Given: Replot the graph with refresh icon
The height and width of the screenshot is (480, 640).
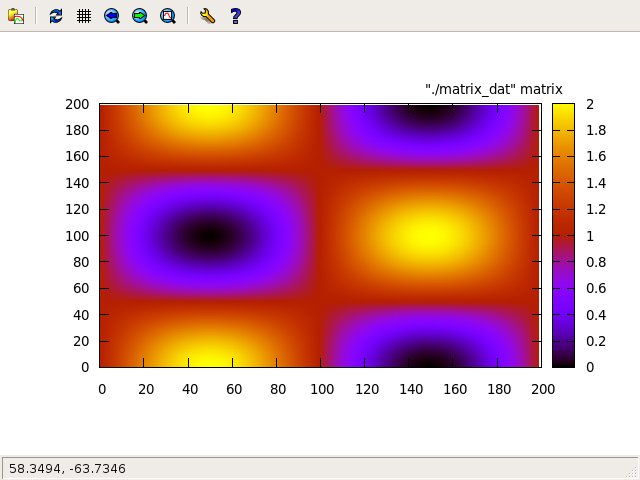Looking at the screenshot, I should 56,16.
